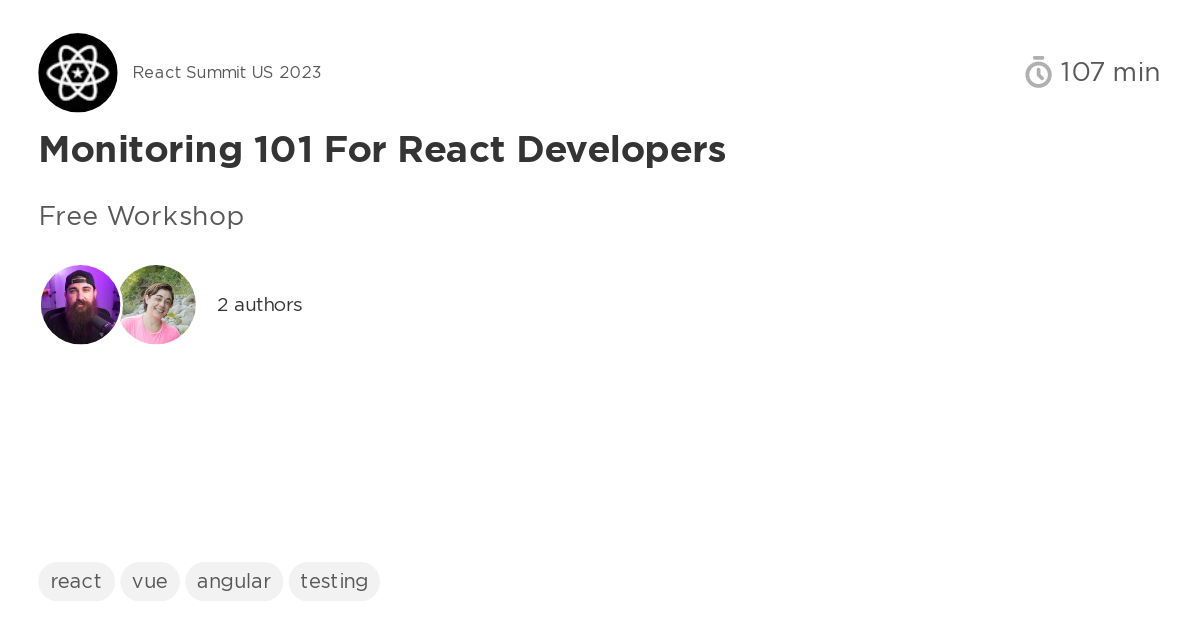Click 'React Summit US 2023' event name

pyautogui.click(x=227, y=72)
